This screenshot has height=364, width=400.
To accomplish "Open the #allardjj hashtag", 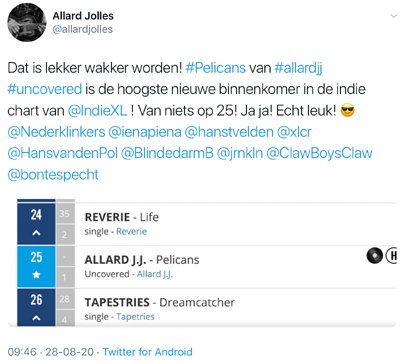I will 298,69.
